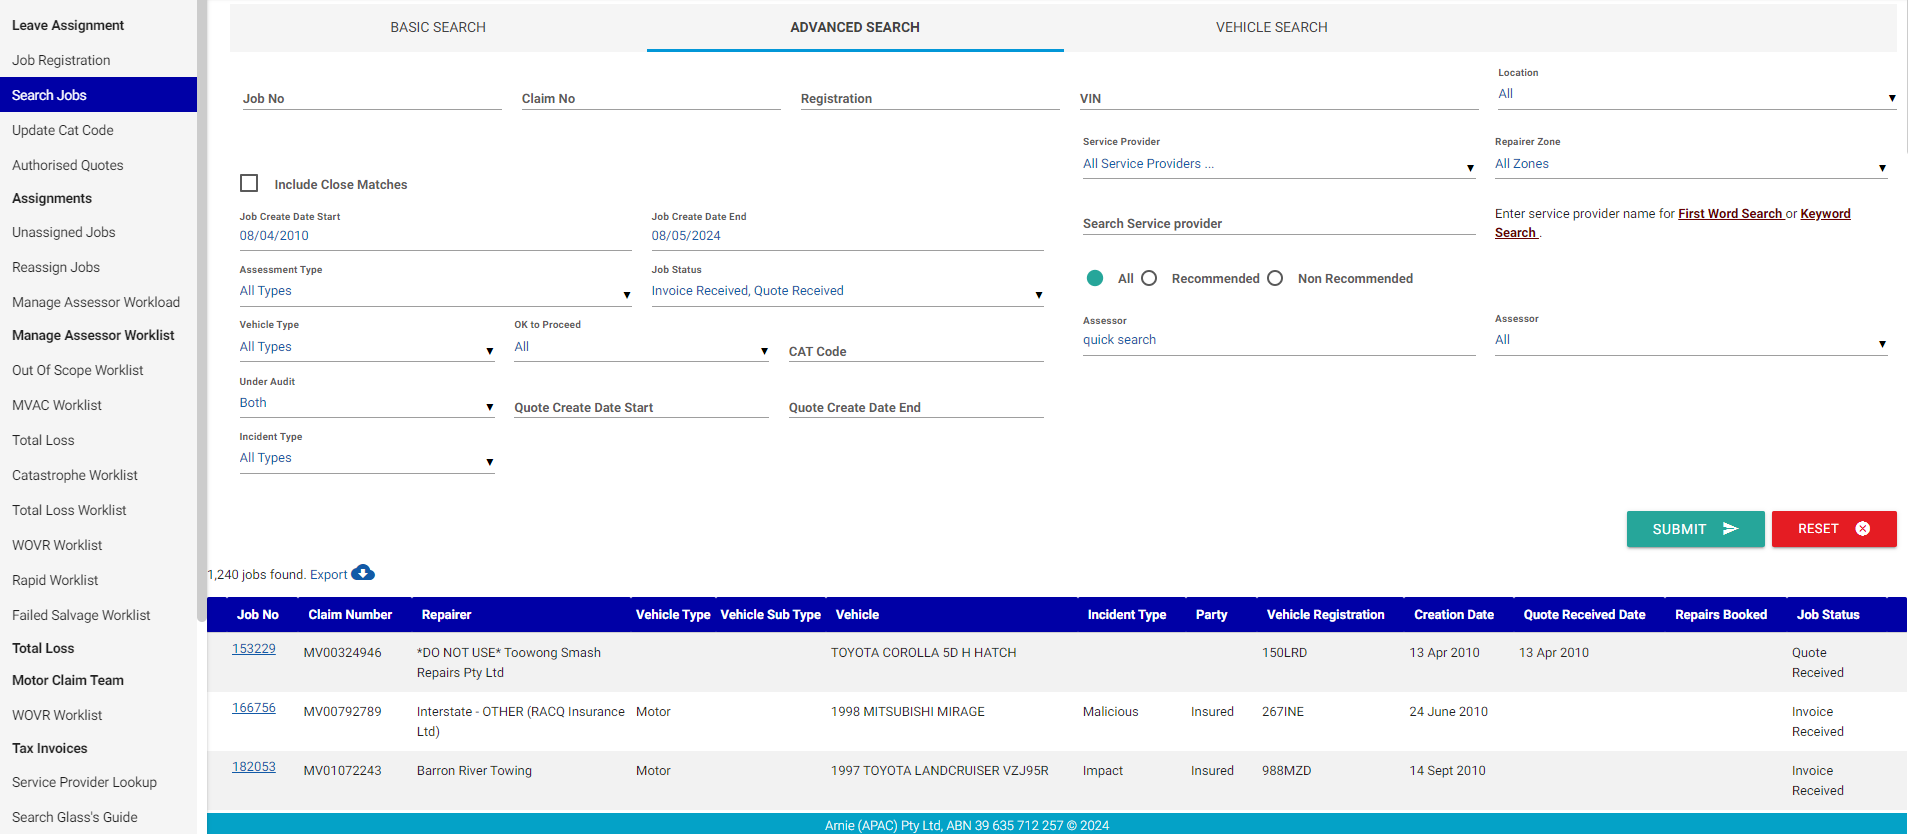
Task: Click the paper plane icon on Submit
Action: click(x=1730, y=529)
